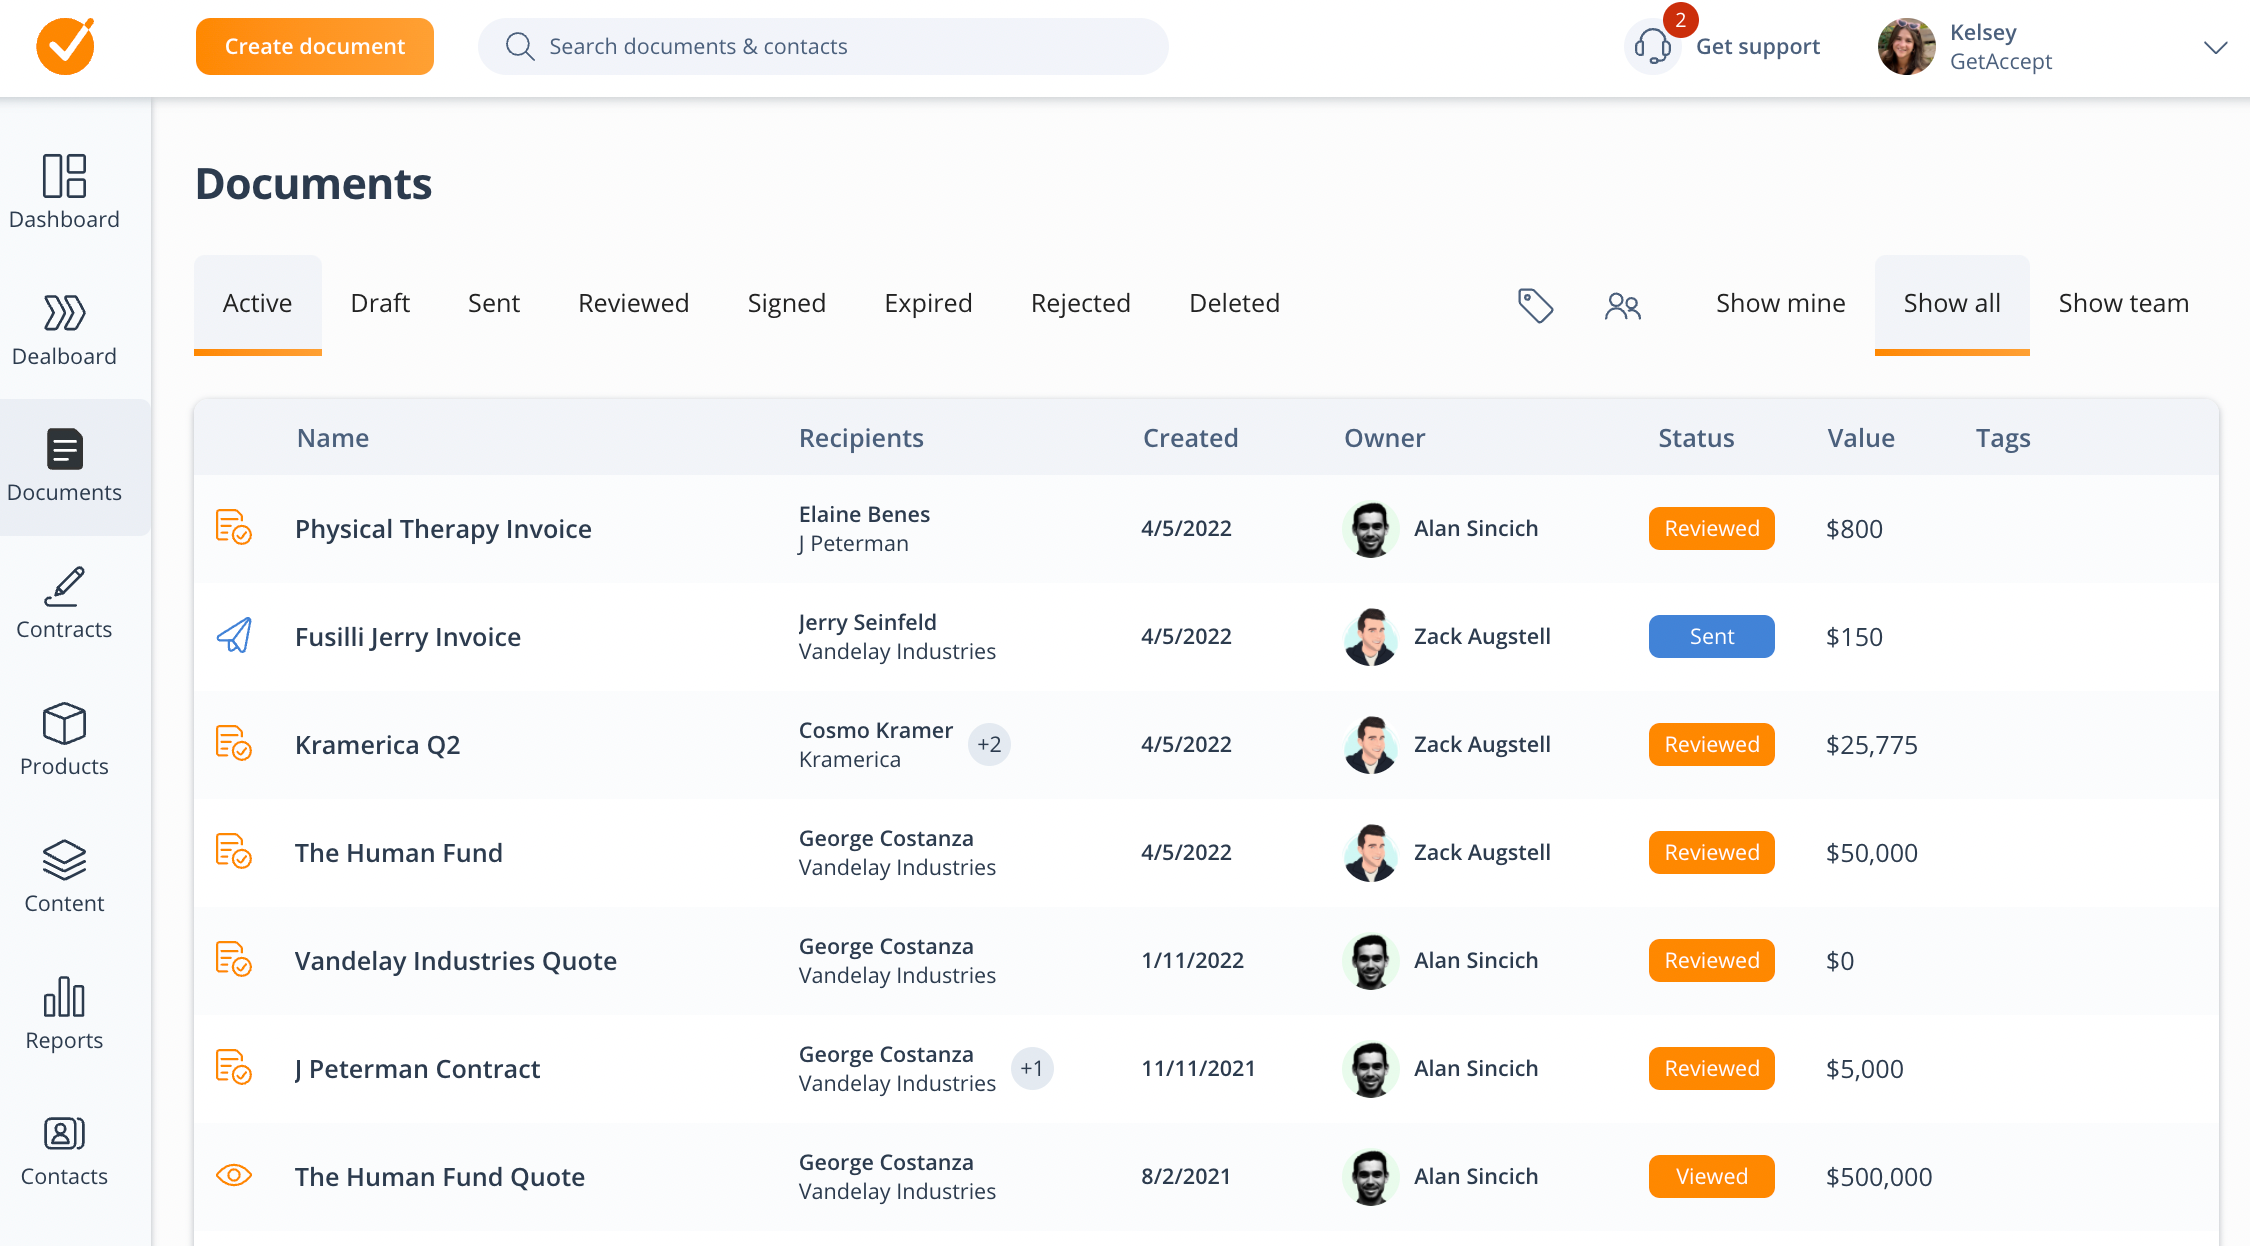Click the users filter icon
Viewport: 2250px width, 1246px height.
[x=1622, y=305]
